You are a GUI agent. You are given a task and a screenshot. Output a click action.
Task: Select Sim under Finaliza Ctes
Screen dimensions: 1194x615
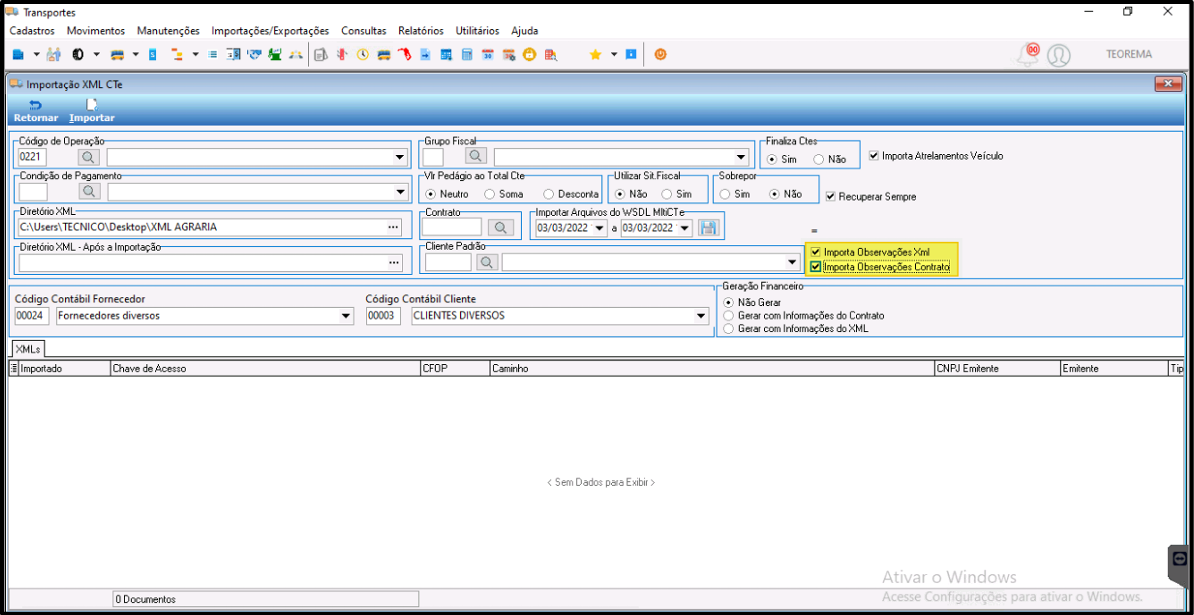(x=781, y=159)
